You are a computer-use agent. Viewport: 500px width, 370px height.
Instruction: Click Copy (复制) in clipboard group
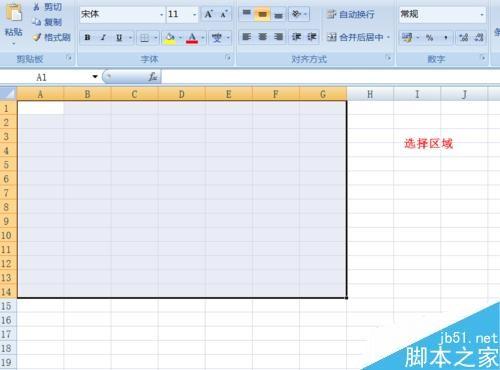pyautogui.click(x=47, y=22)
